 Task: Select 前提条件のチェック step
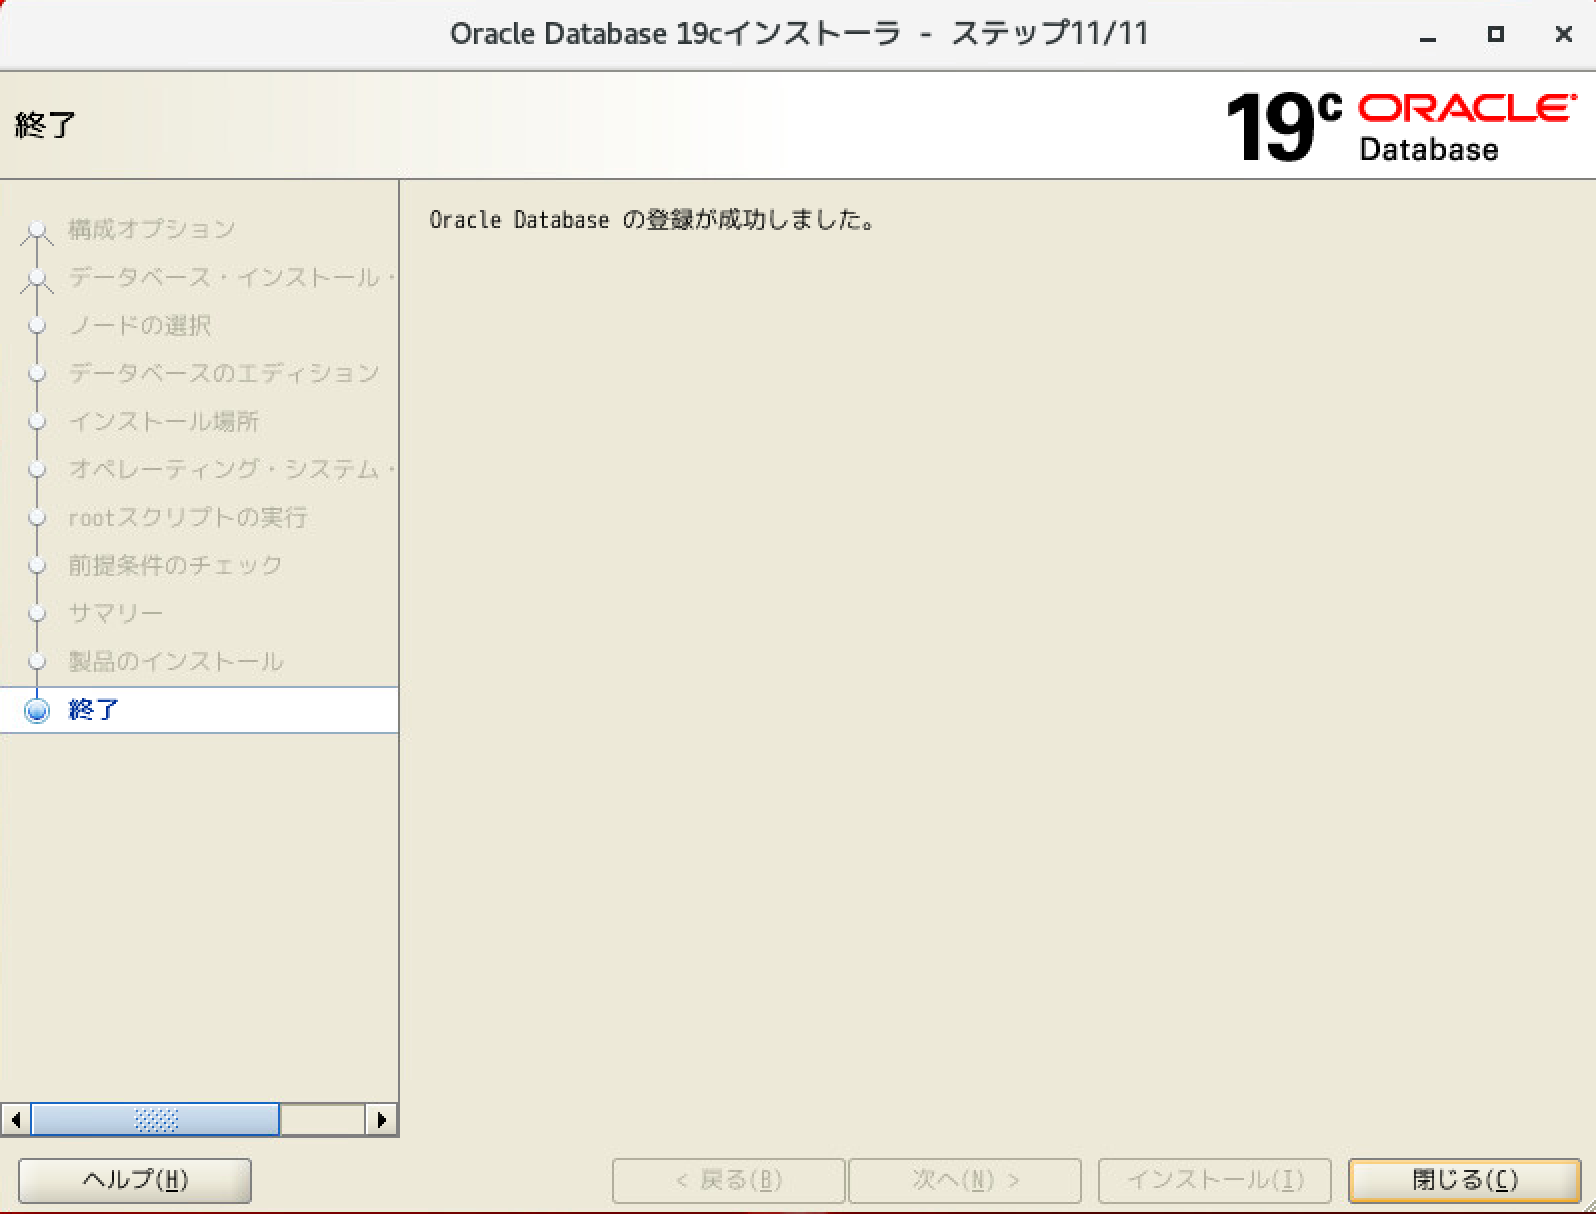176,565
